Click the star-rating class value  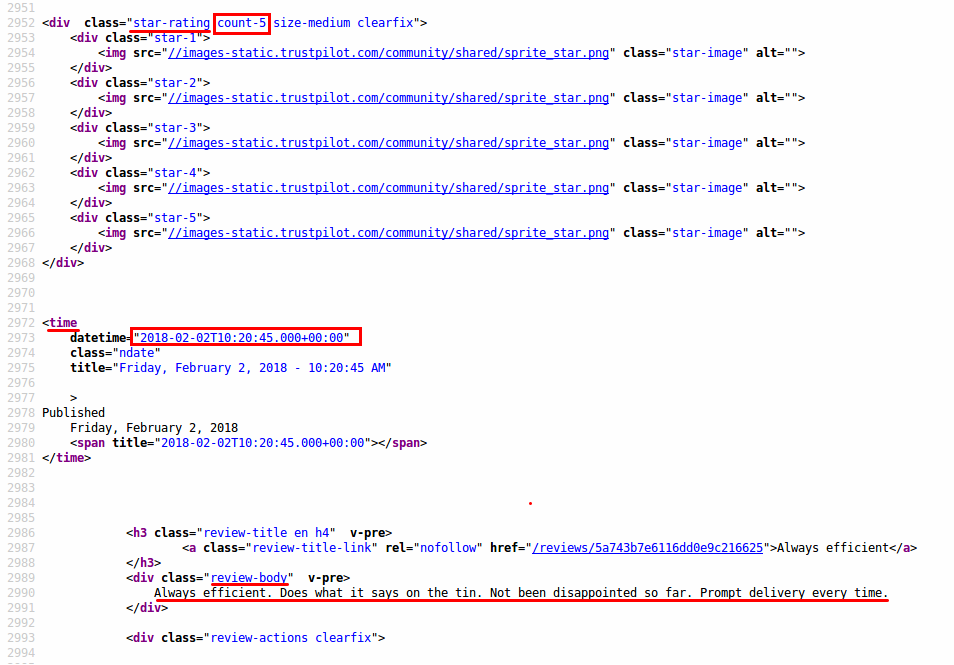pos(172,23)
